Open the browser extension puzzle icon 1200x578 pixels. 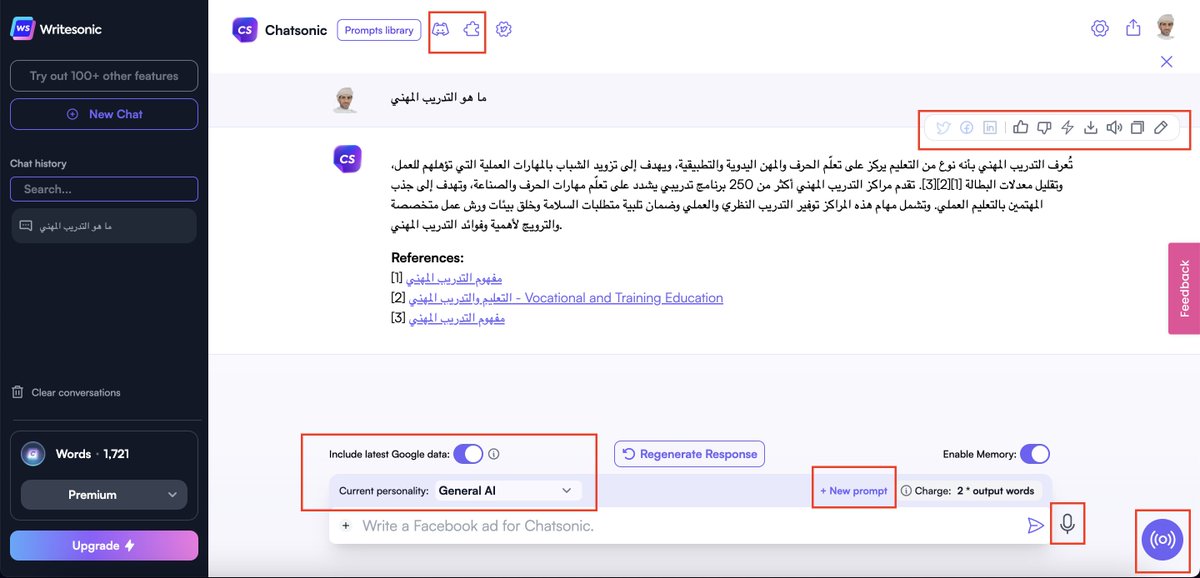(x=472, y=30)
